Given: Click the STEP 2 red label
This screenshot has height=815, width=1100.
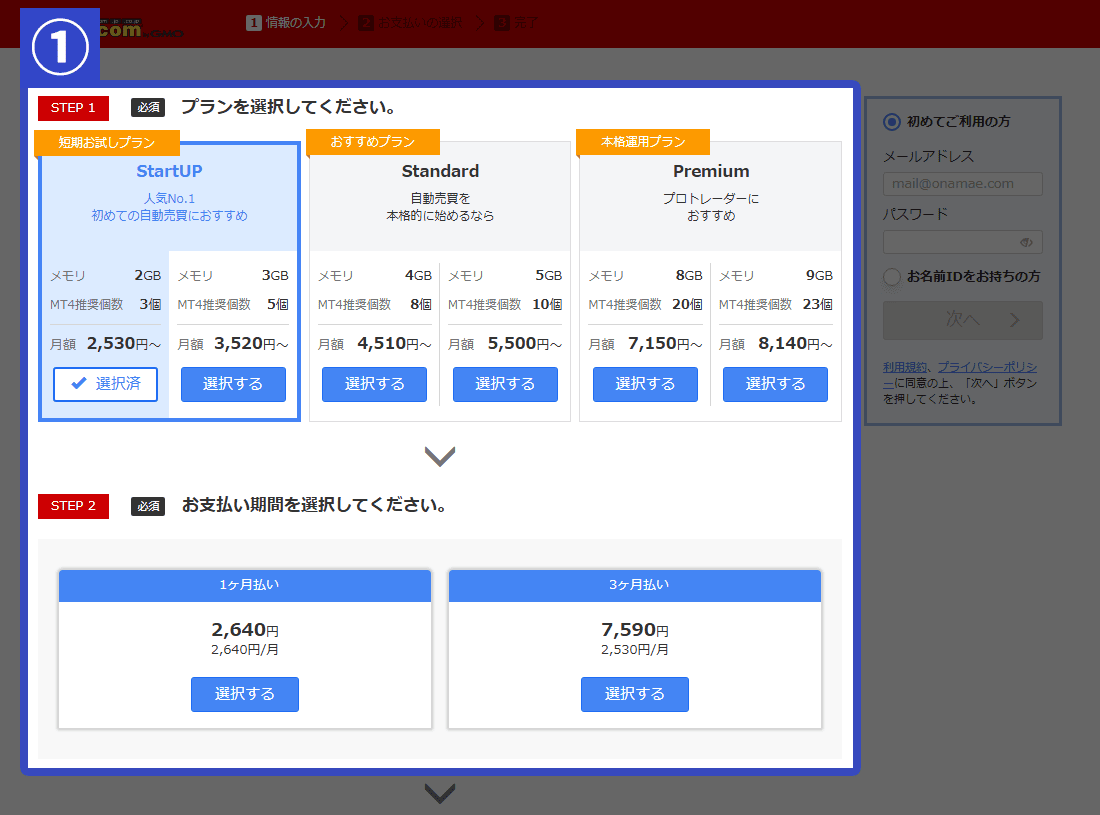Looking at the screenshot, I should pos(73,506).
